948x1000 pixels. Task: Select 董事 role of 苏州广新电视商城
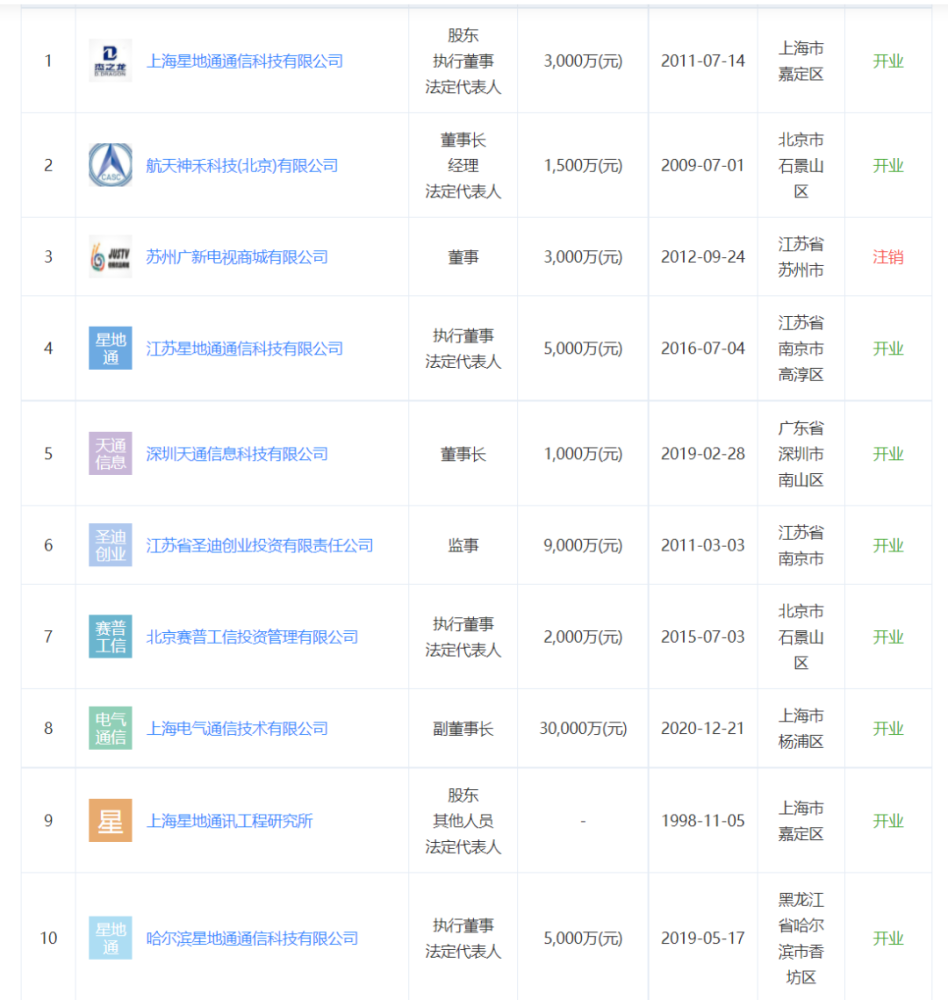click(x=463, y=257)
